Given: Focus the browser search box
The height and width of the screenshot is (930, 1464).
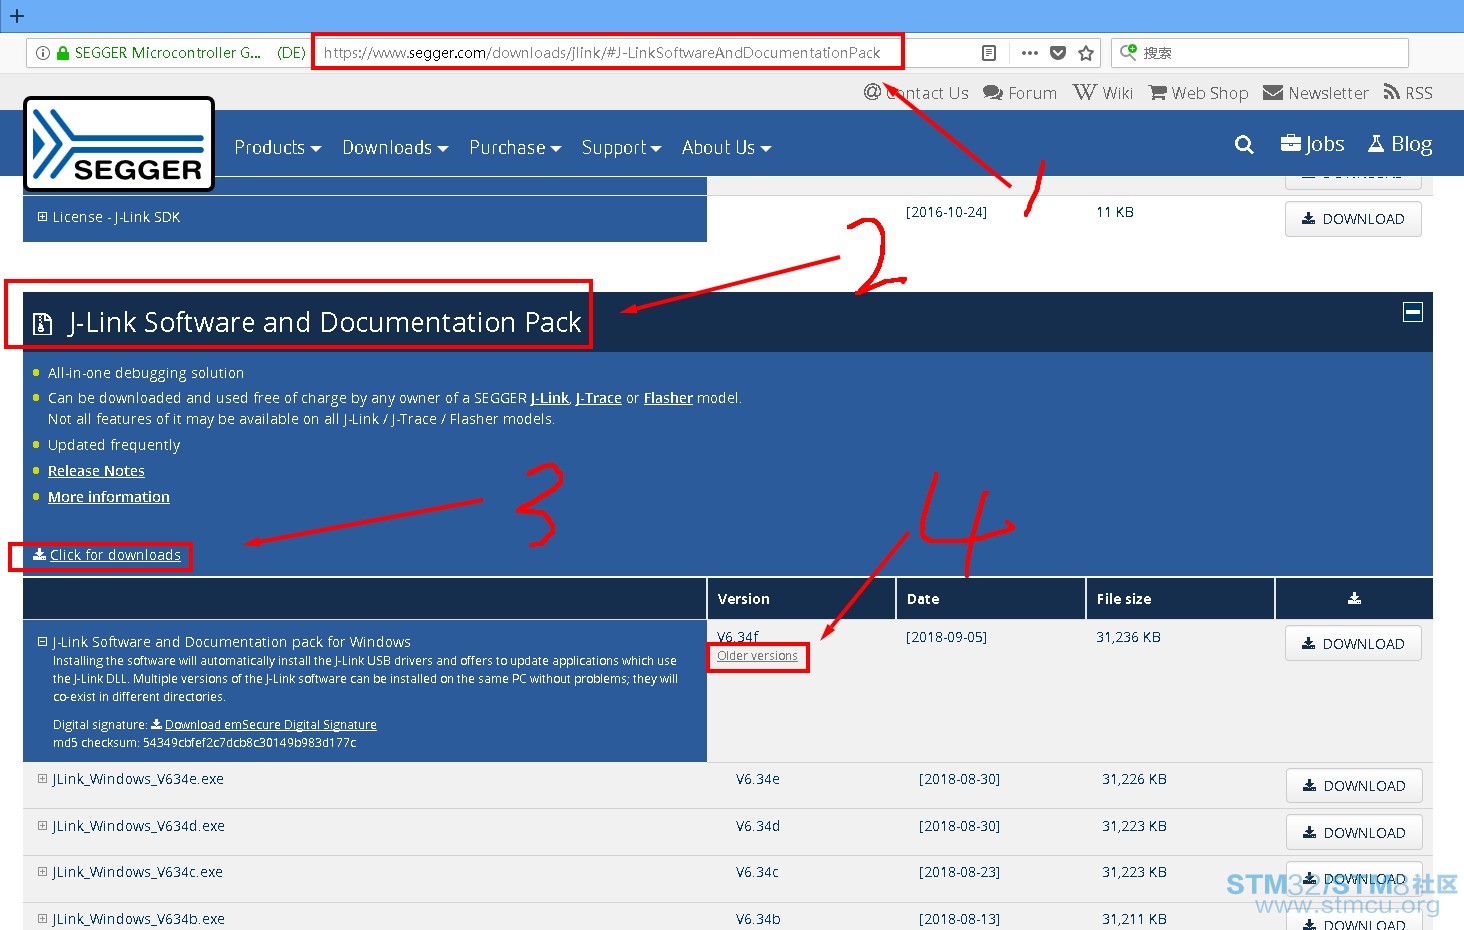Looking at the screenshot, I should coord(1260,53).
